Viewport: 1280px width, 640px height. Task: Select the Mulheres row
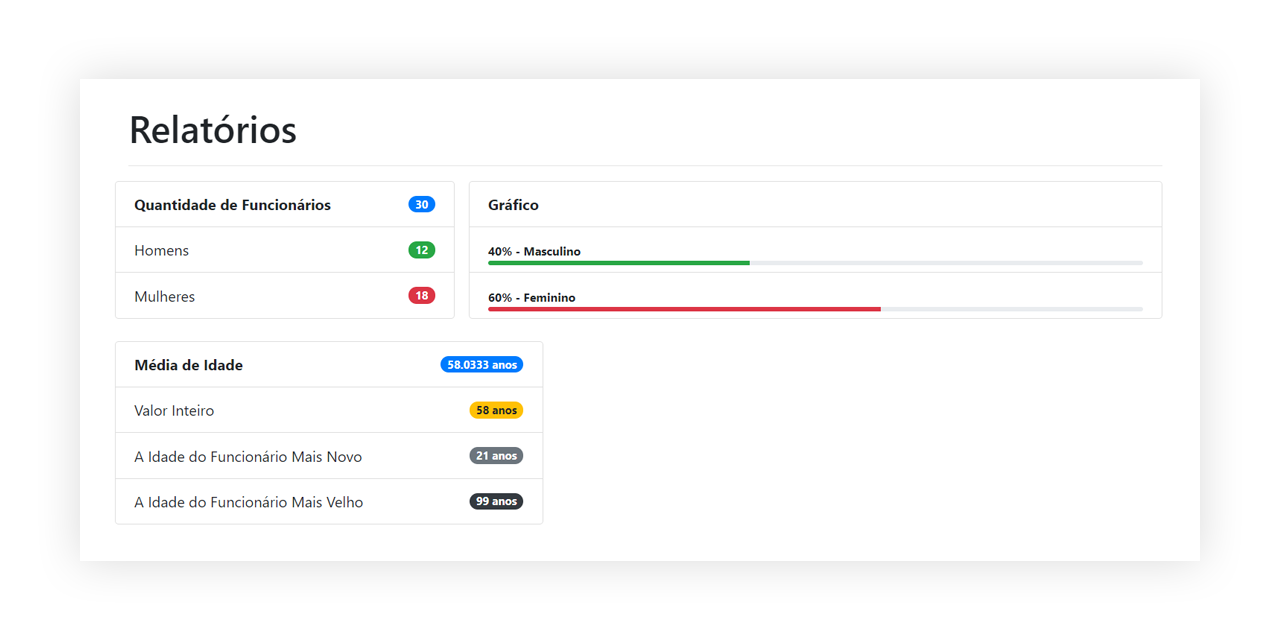[x=165, y=295]
